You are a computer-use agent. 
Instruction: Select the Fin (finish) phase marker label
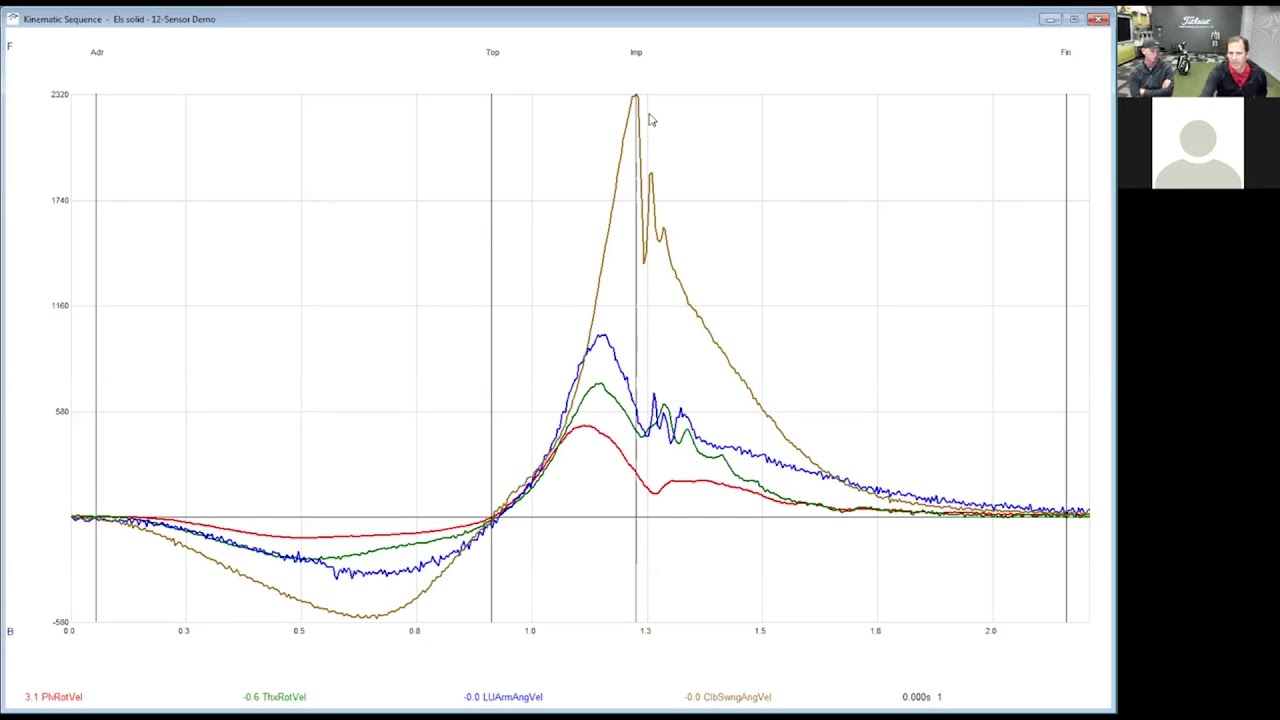click(x=1066, y=52)
